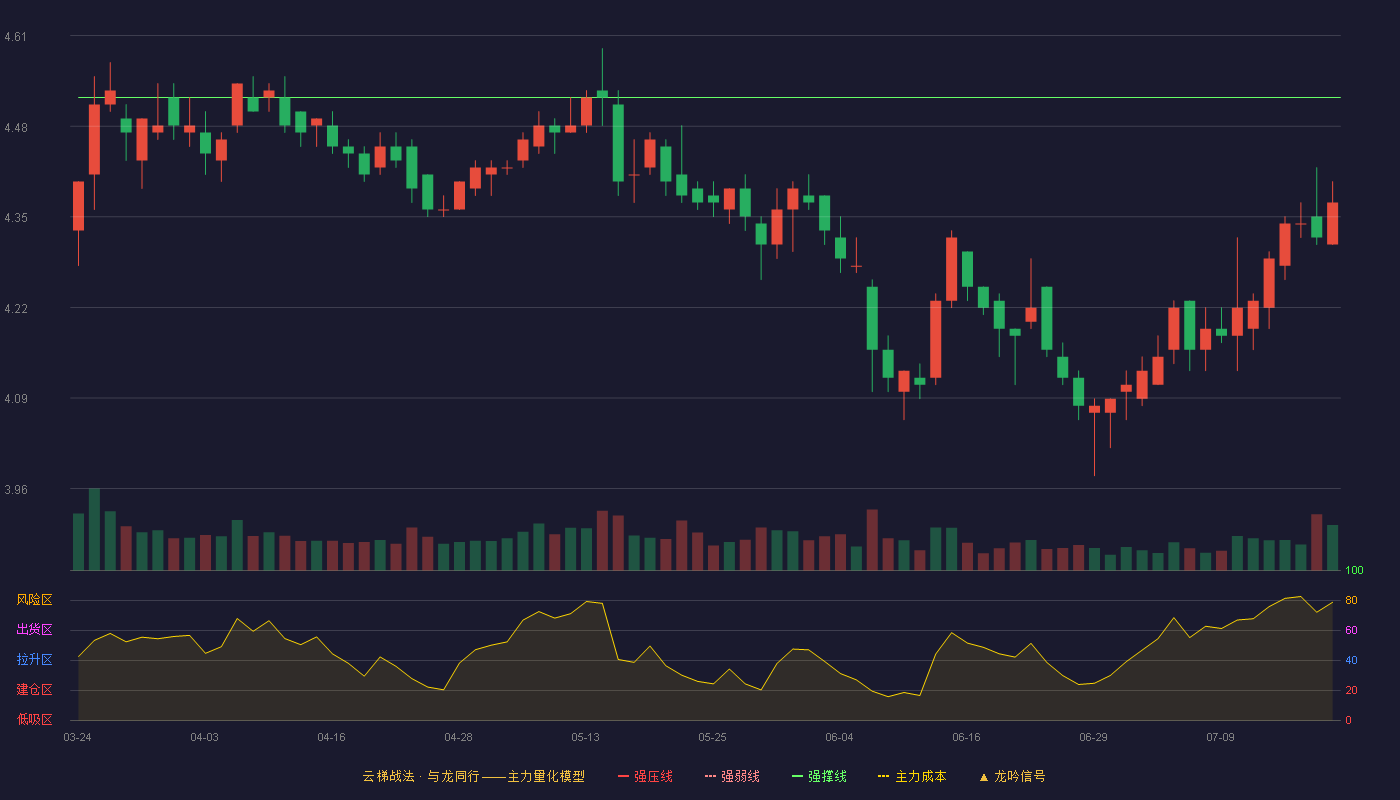Click the 3.96 price axis label

point(16,490)
